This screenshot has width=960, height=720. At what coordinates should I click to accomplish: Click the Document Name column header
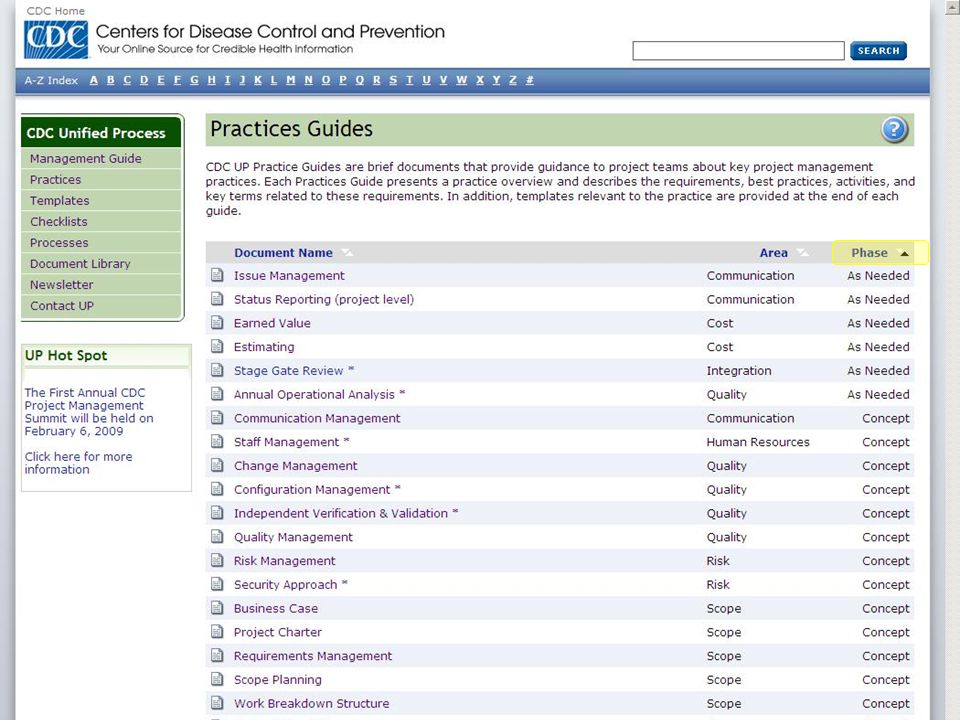point(283,253)
